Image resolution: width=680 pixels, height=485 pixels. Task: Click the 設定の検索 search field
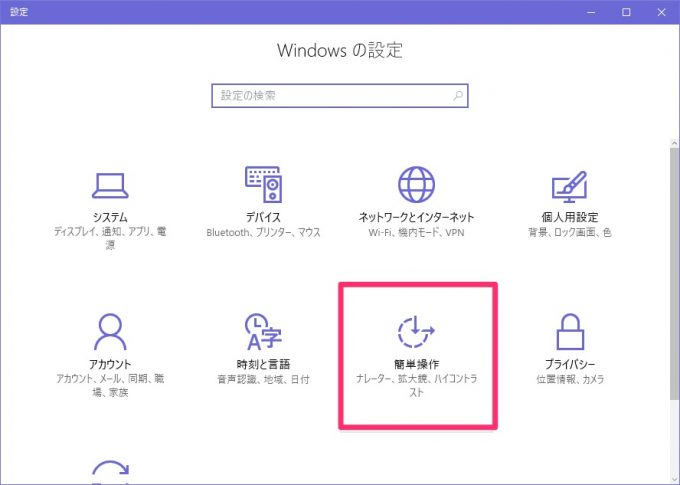tap(340, 95)
